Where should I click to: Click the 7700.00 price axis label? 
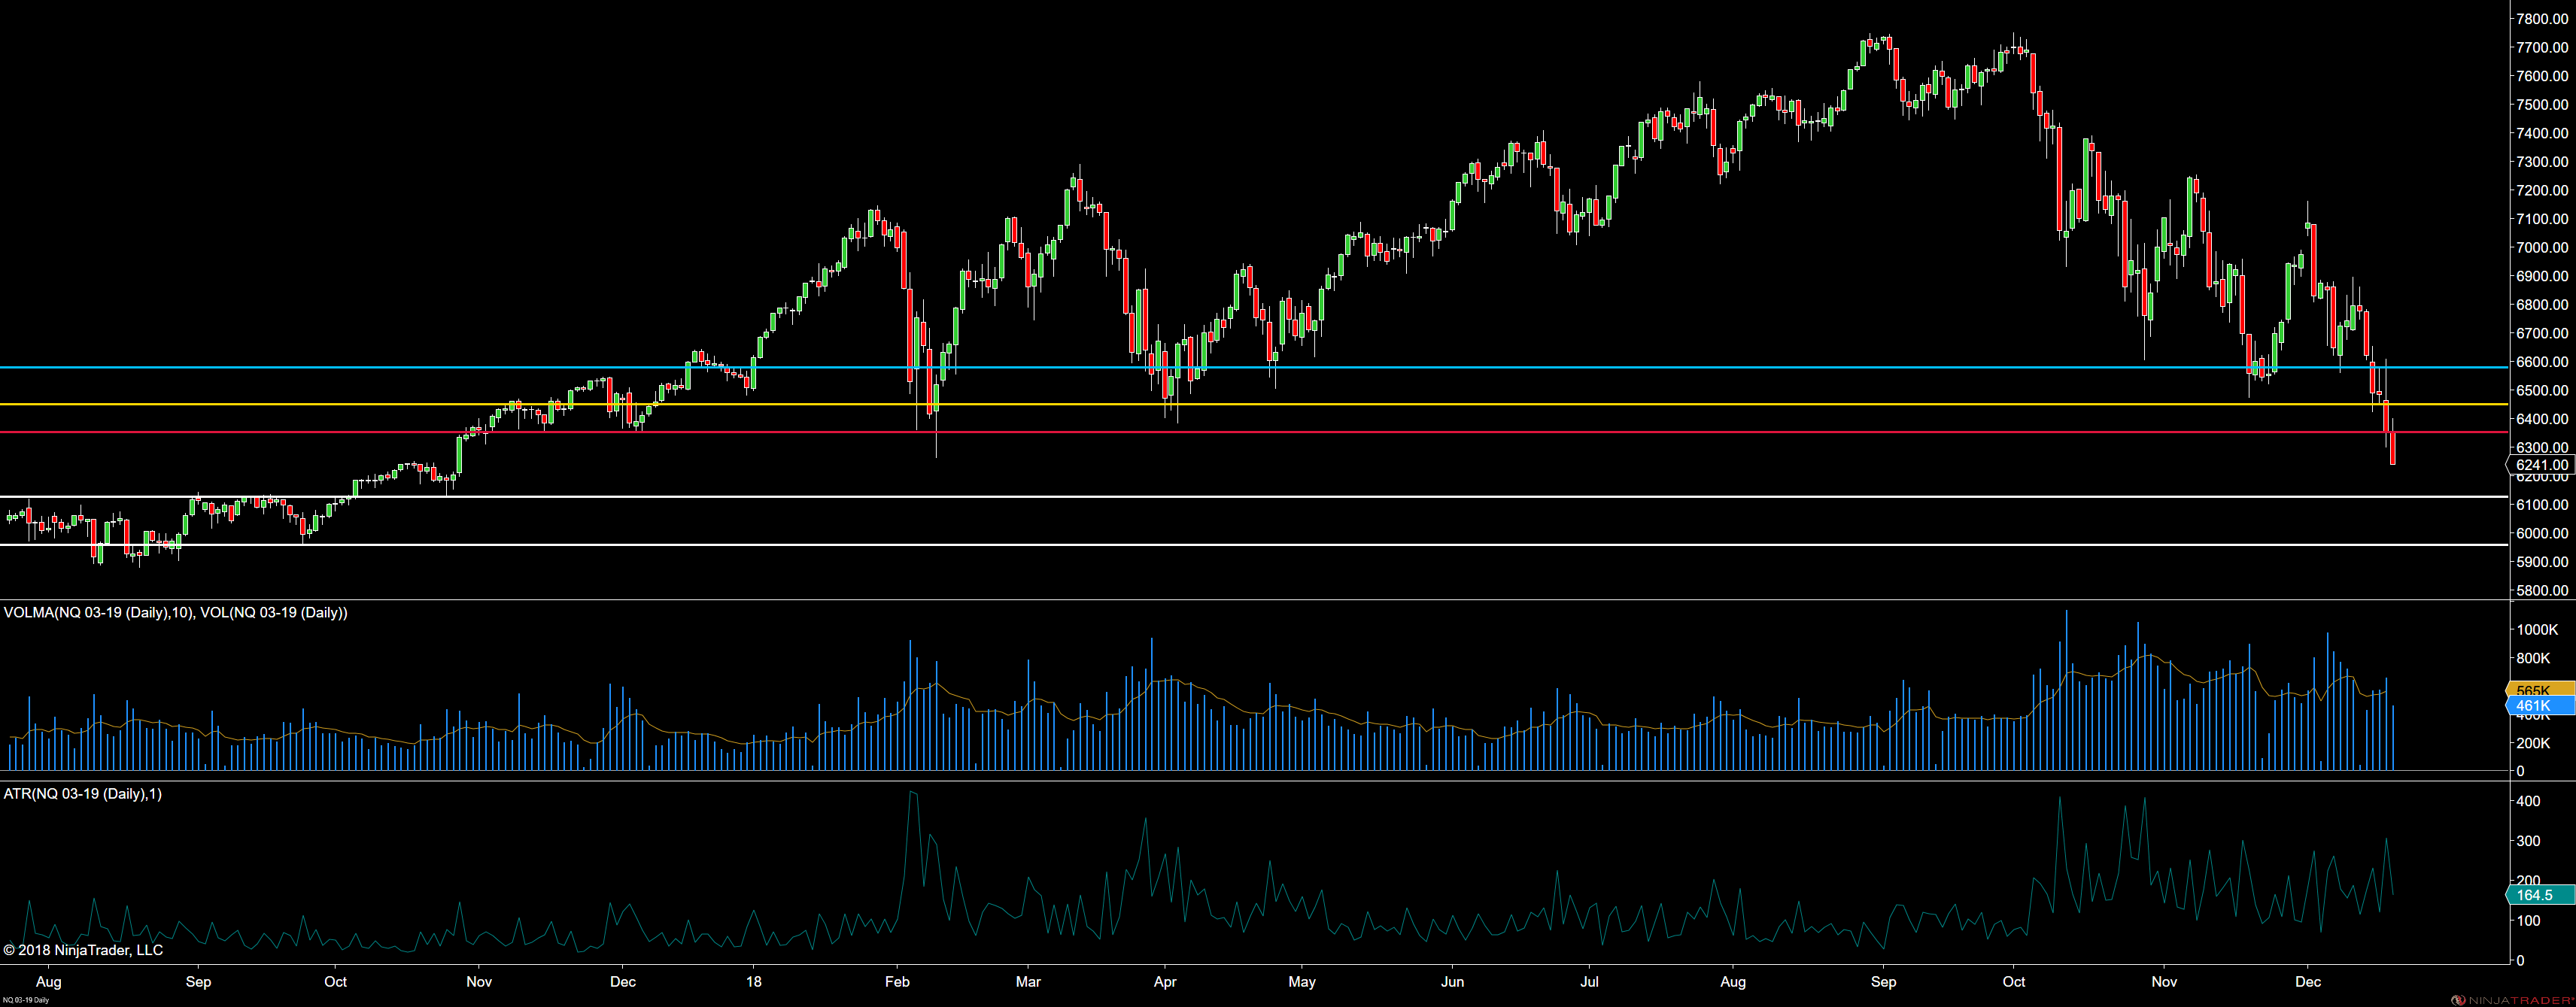2542,47
